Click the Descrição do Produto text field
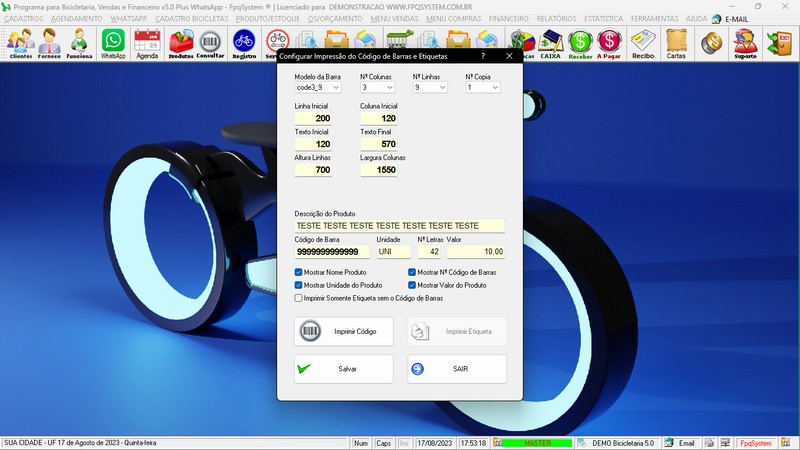 click(x=399, y=226)
